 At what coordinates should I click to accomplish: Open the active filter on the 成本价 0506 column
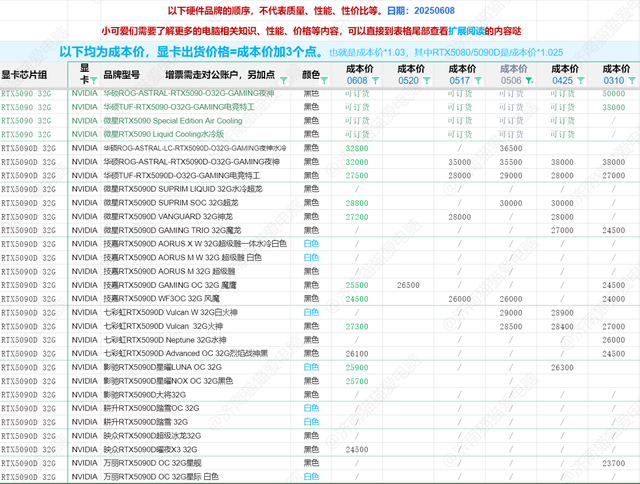pyautogui.click(x=529, y=80)
